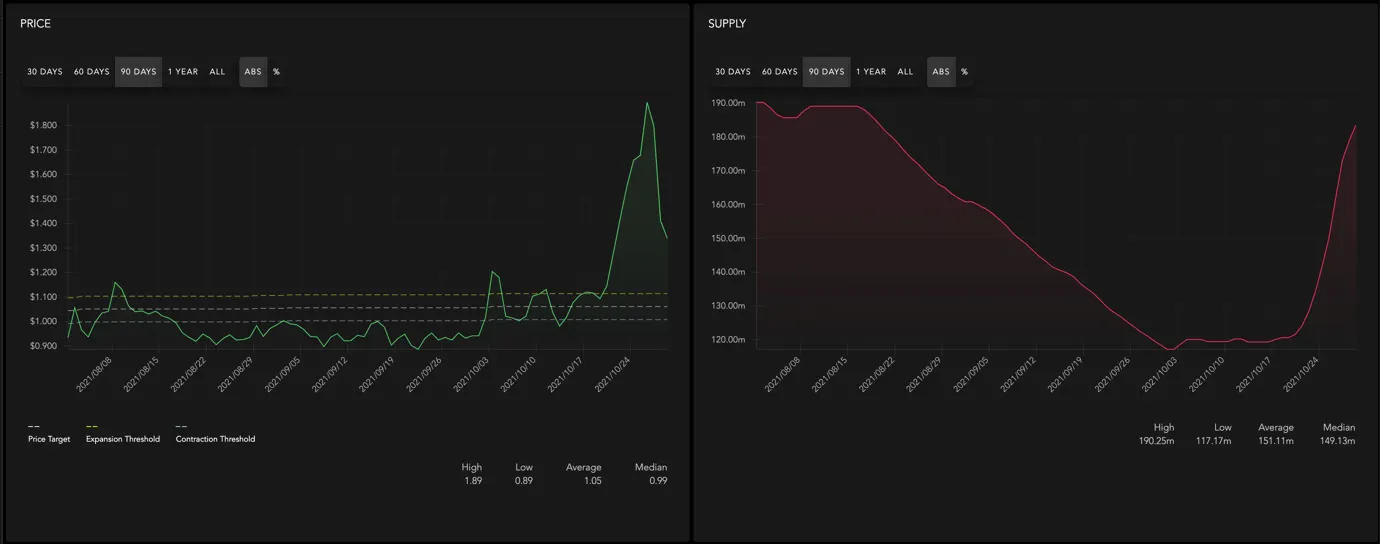Choose 90 DAYS range on Price chart

(x=138, y=72)
